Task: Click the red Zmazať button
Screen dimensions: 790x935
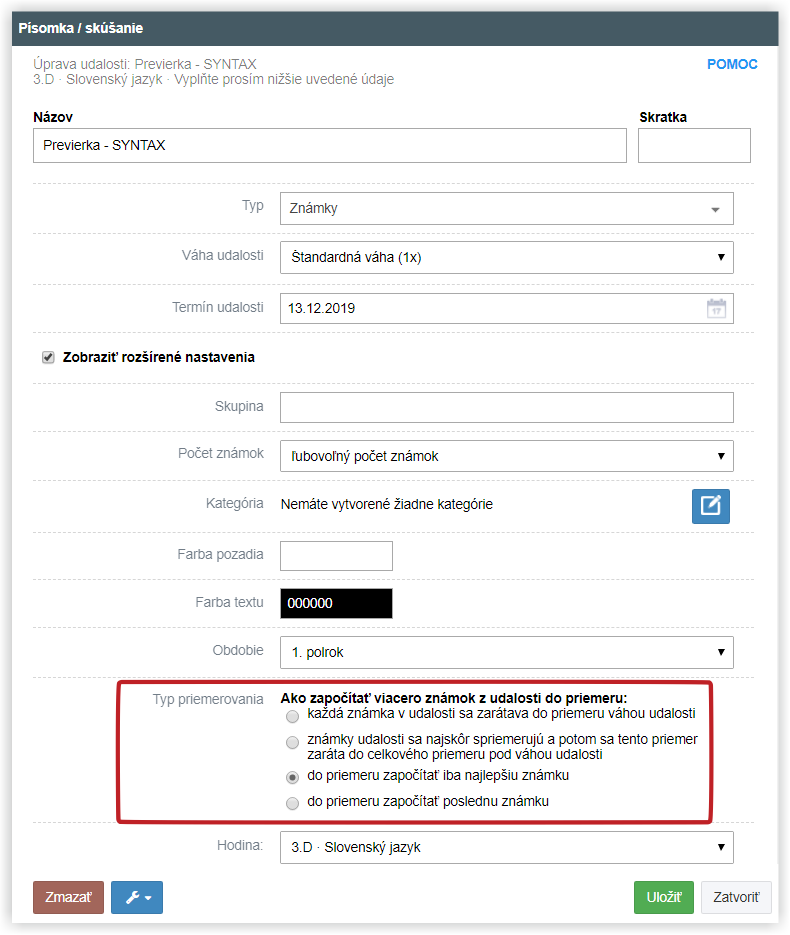Action: 69,897
